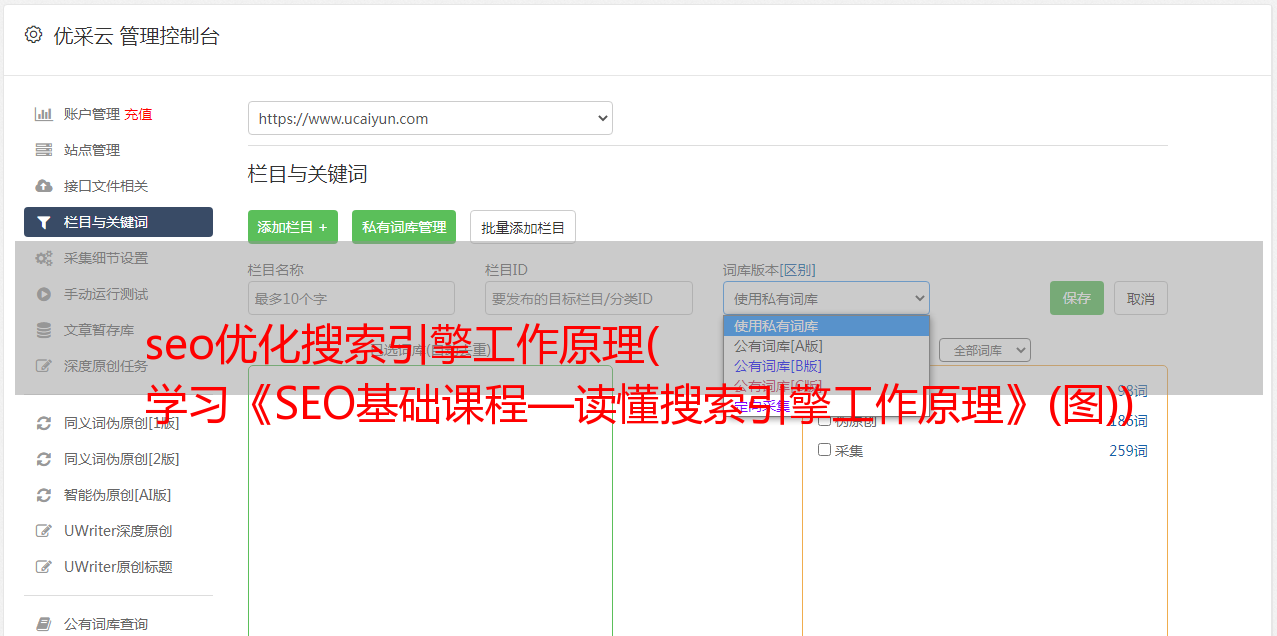Viewport: 1277px width, 636px height.
Task: Choose 公有词库[B版] in the dropdown list
Action: 826,366
